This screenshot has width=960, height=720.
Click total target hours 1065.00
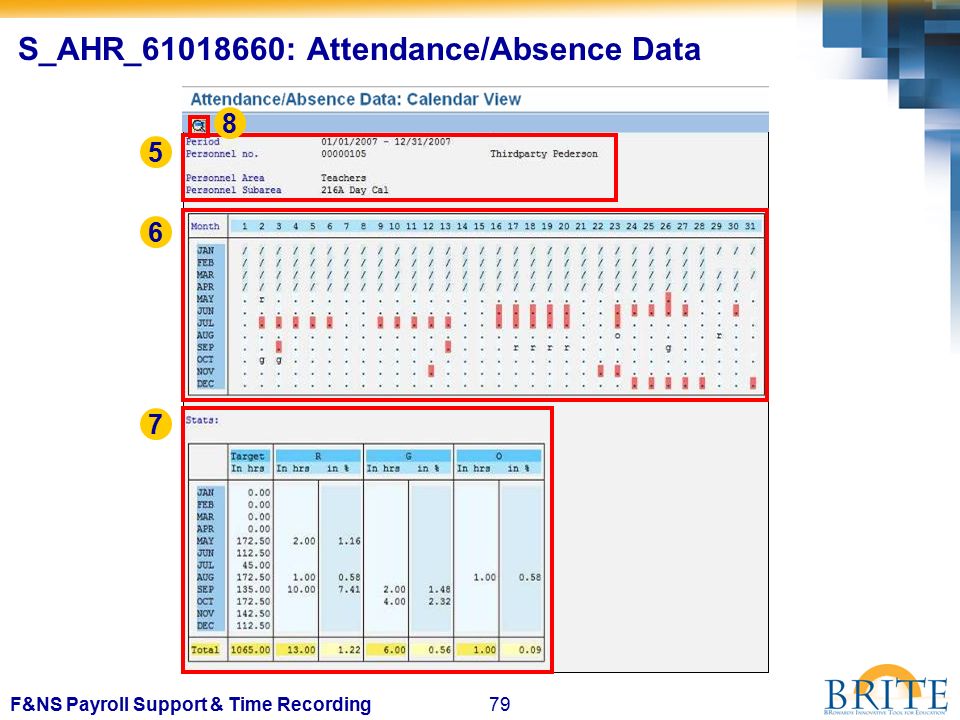250,650
